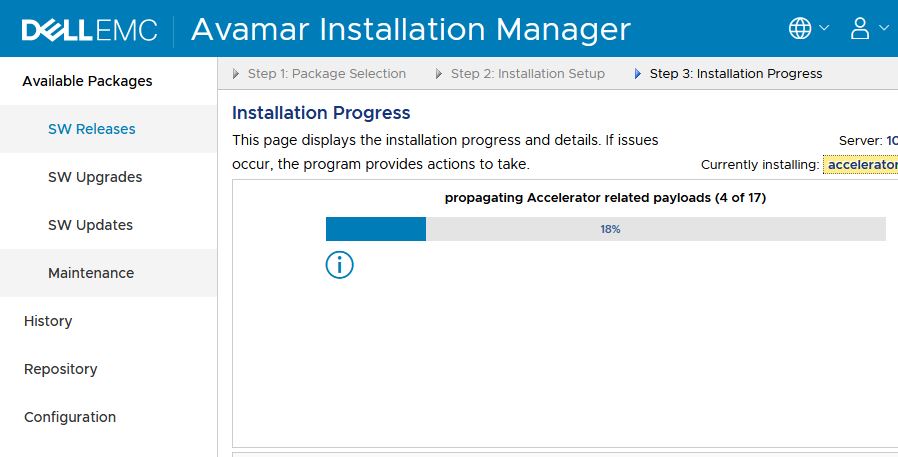Click the Step 3 blue arrow marker
Viewport: 898px width, 457px height.
[x=639, y=73]
